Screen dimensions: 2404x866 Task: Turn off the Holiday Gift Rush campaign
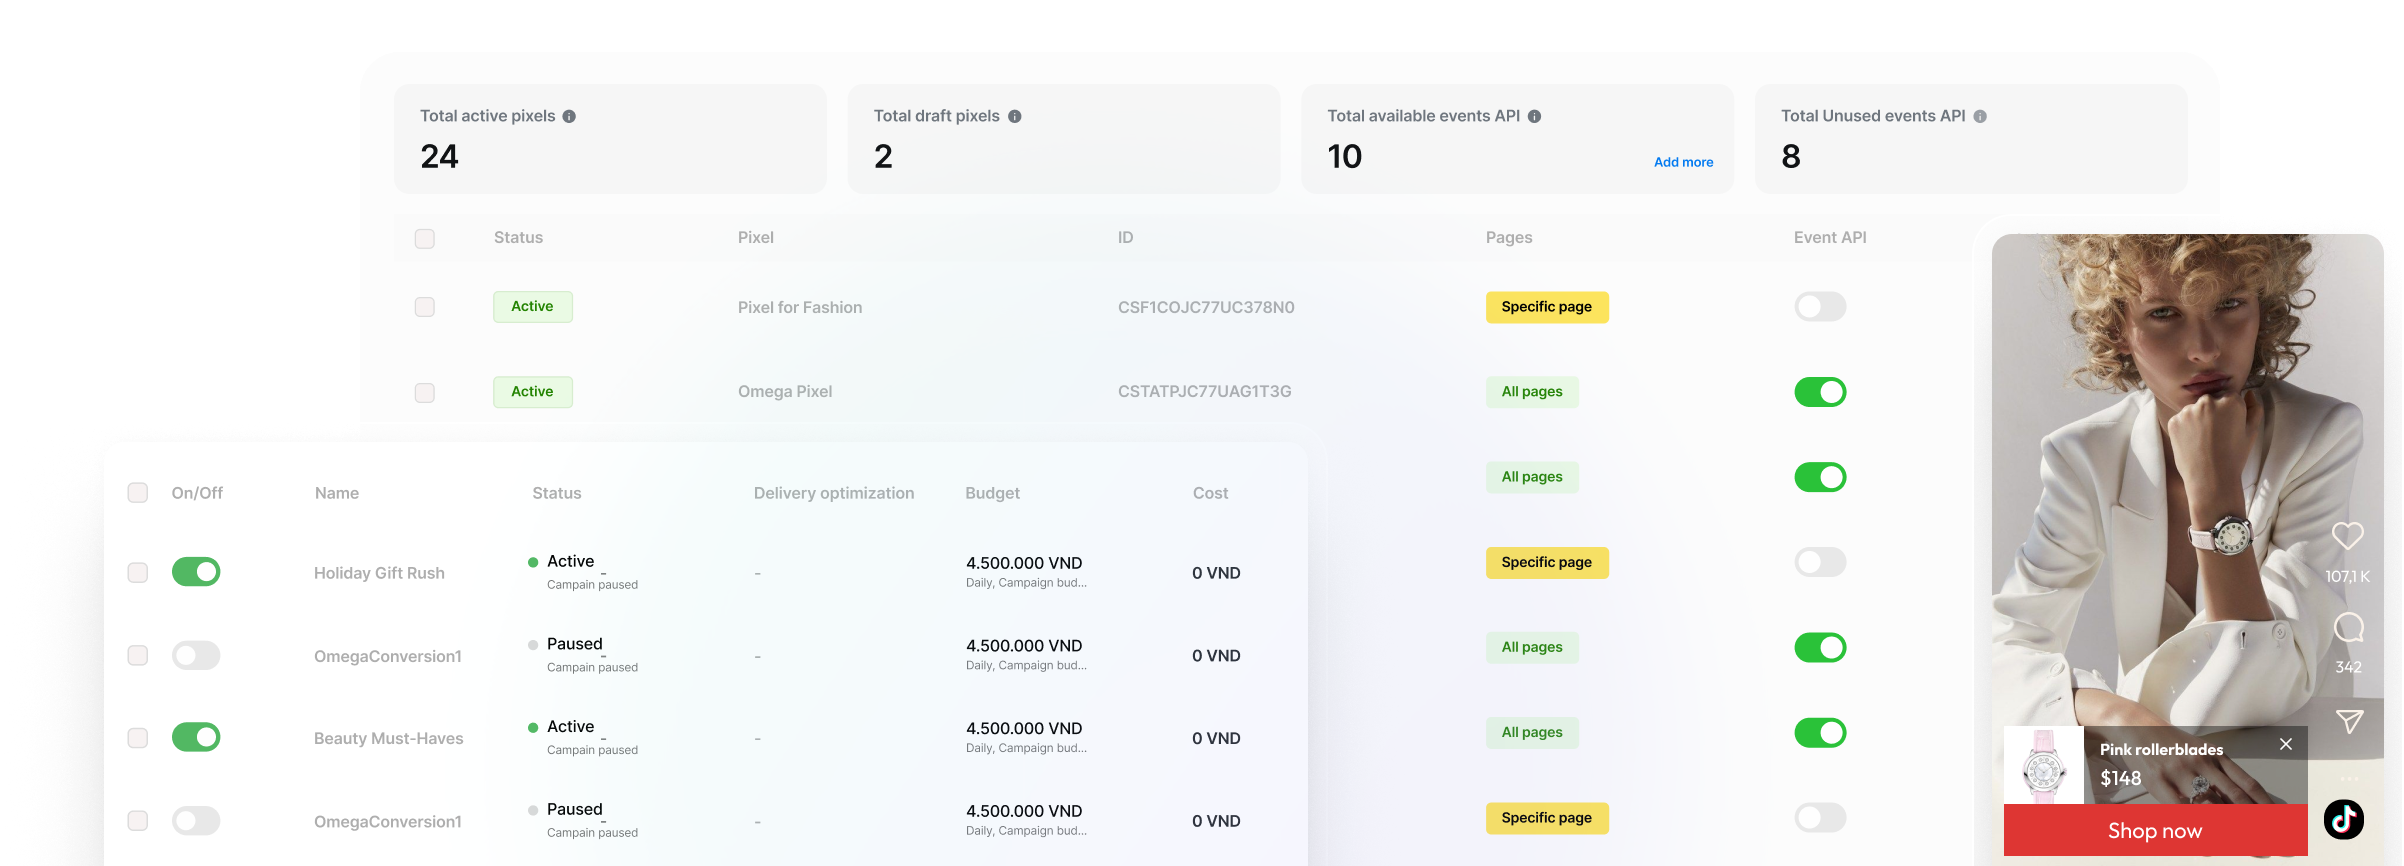[196, 572]
